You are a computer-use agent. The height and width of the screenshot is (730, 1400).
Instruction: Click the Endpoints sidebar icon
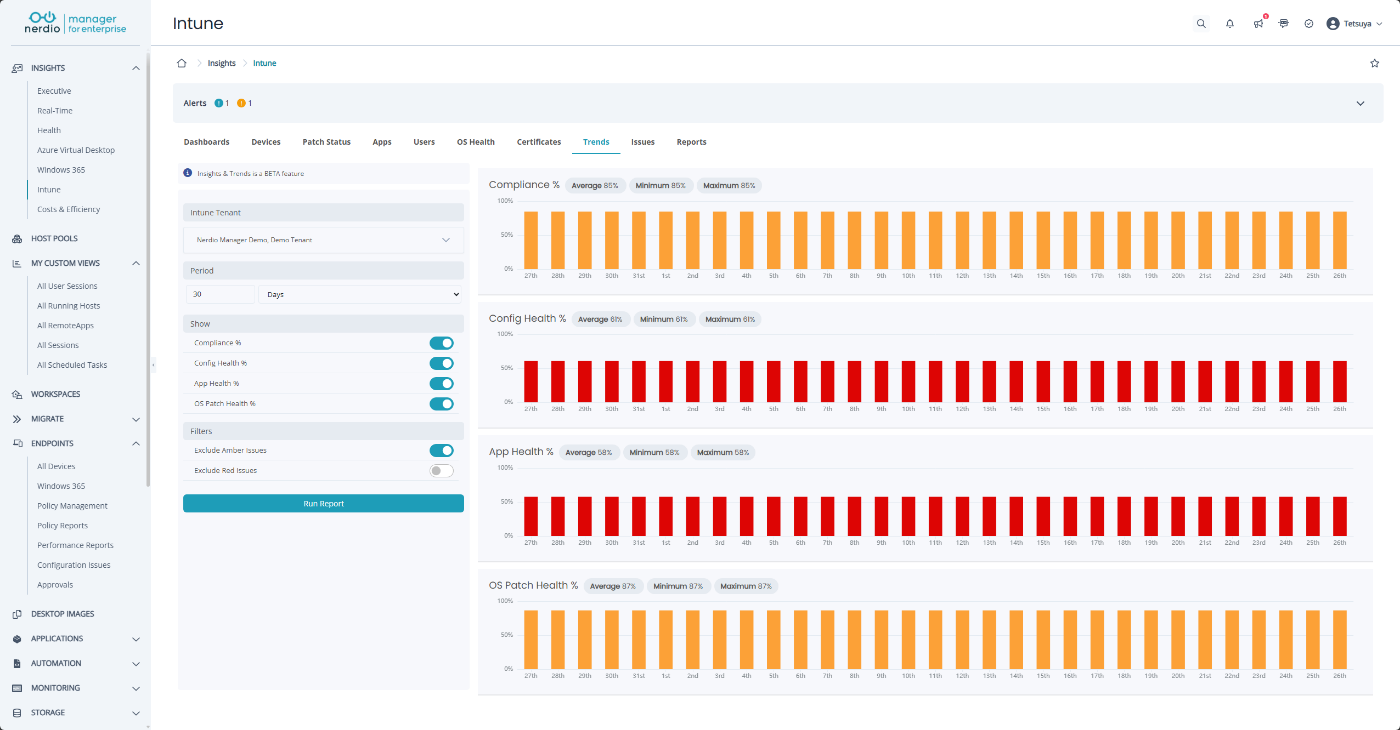17,443
